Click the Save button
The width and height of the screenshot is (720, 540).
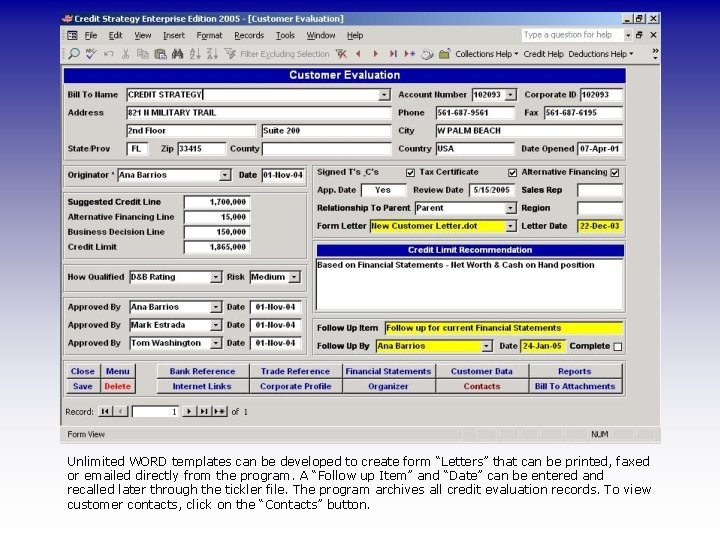83,386
